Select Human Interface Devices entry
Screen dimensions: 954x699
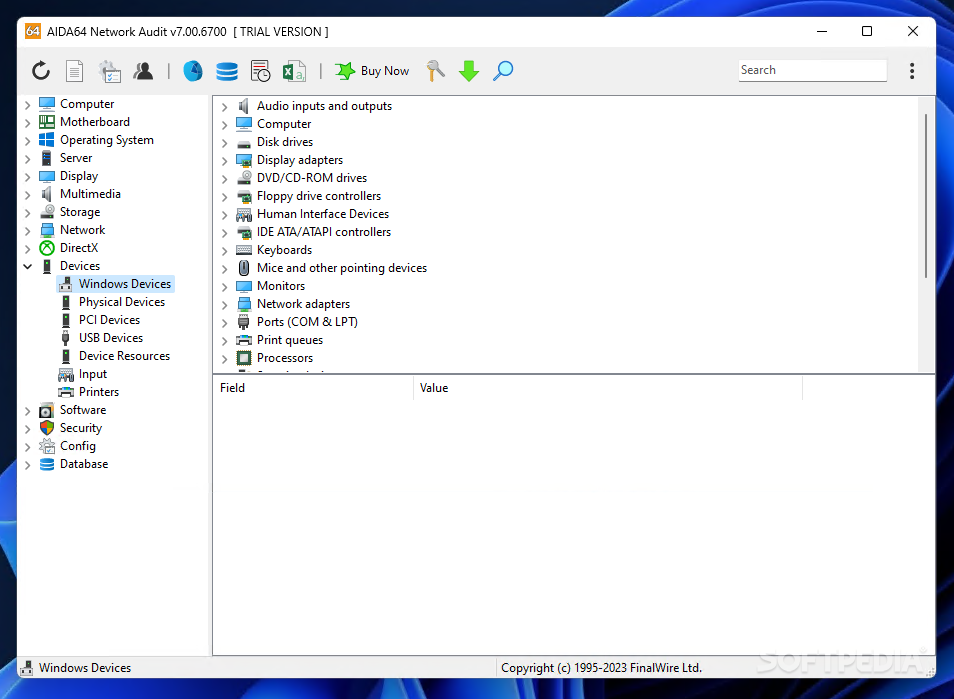[322, 214]
